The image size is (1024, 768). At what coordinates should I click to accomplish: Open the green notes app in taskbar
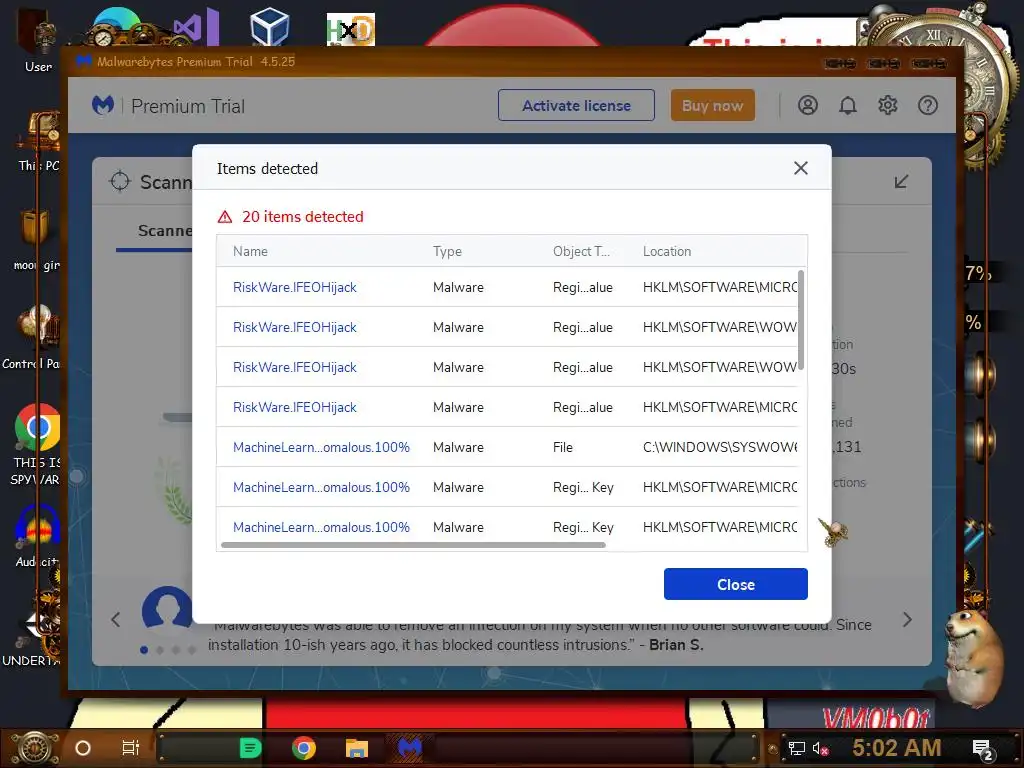[250, 748]
